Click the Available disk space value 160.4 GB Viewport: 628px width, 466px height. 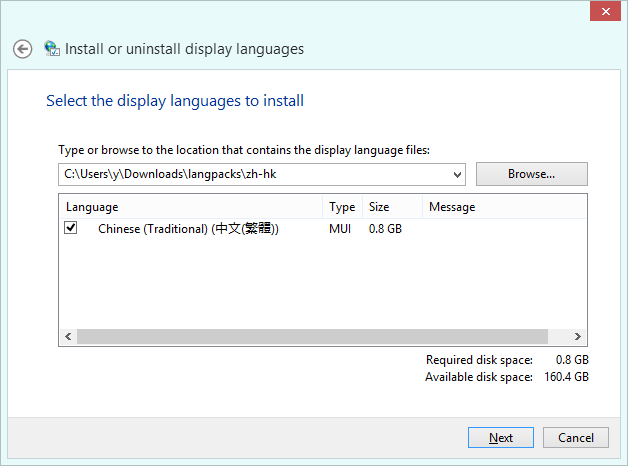click(566, 377)
